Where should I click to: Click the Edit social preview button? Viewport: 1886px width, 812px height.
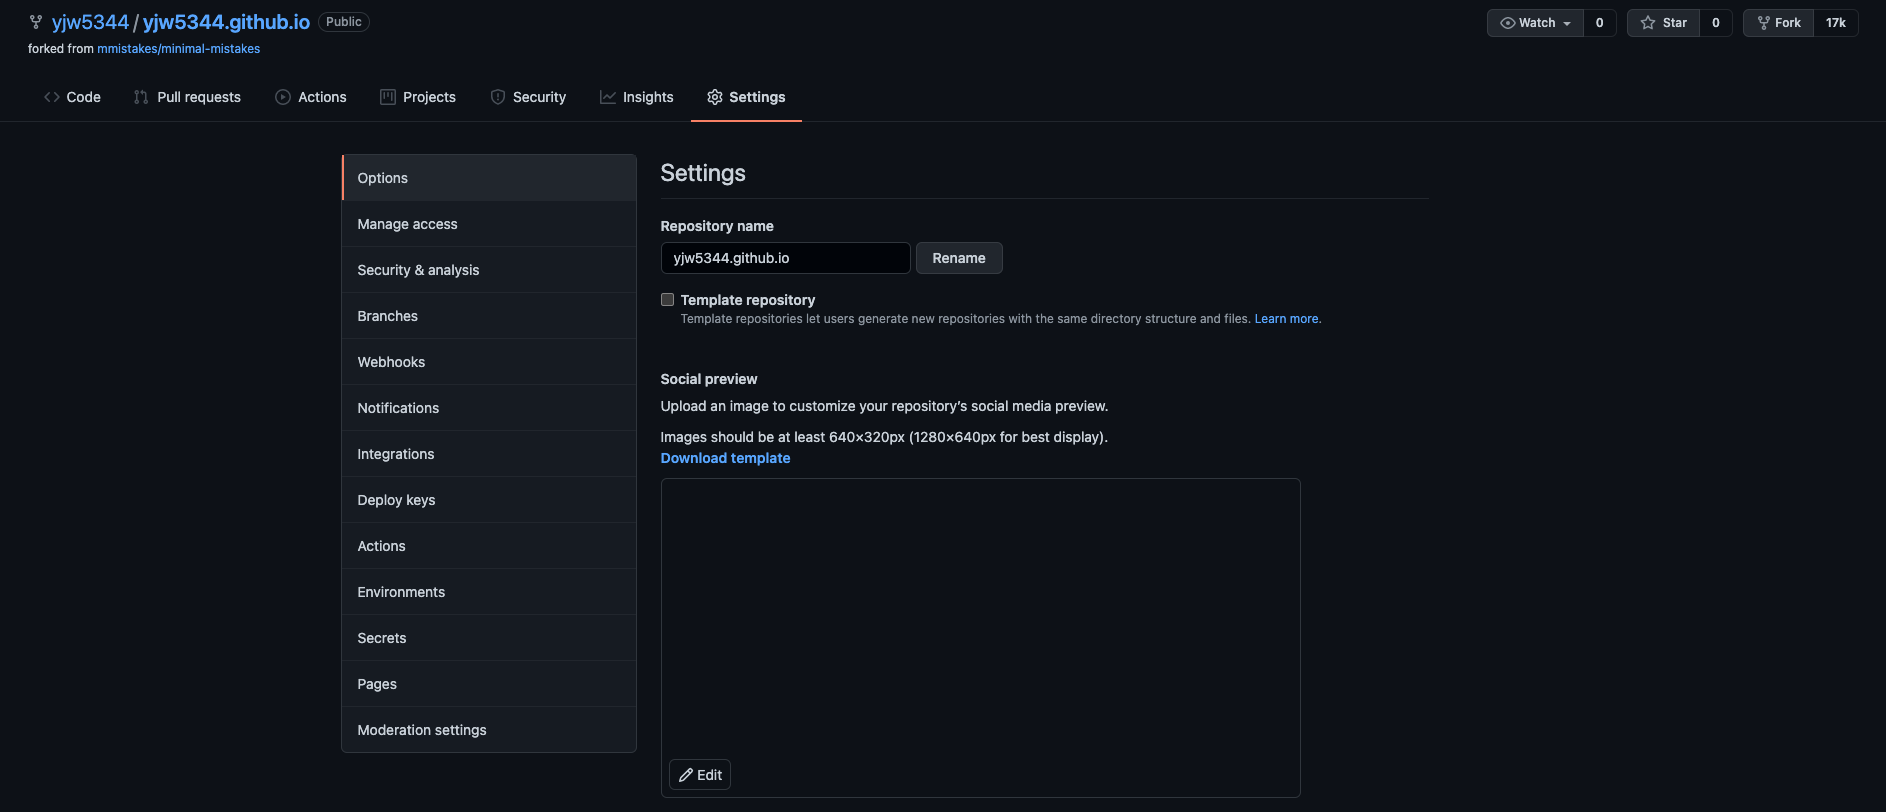(700, 775)
